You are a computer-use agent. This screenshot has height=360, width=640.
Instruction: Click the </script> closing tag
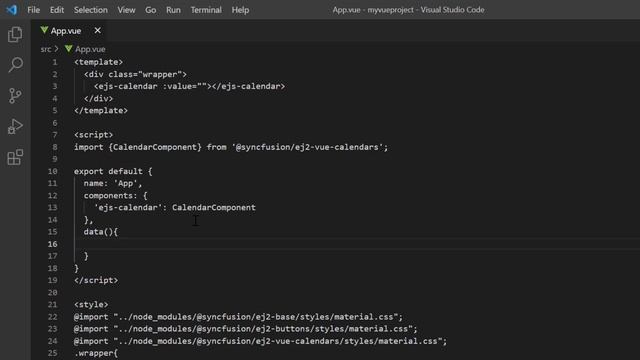96,280
